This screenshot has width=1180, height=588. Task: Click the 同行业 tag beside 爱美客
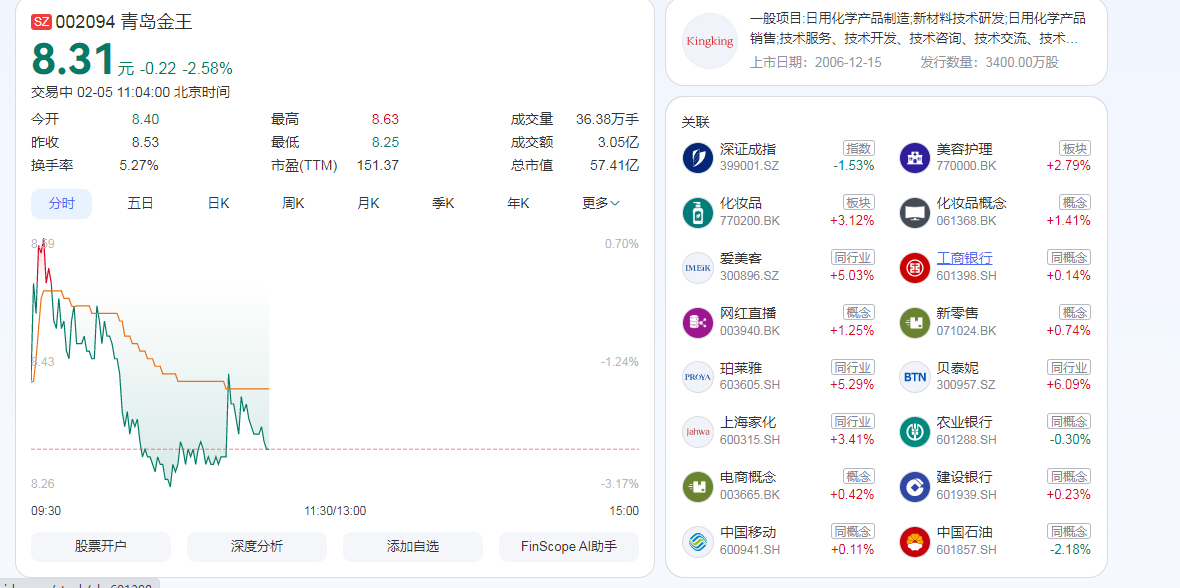pyautogui.click(x=853, y=257)
